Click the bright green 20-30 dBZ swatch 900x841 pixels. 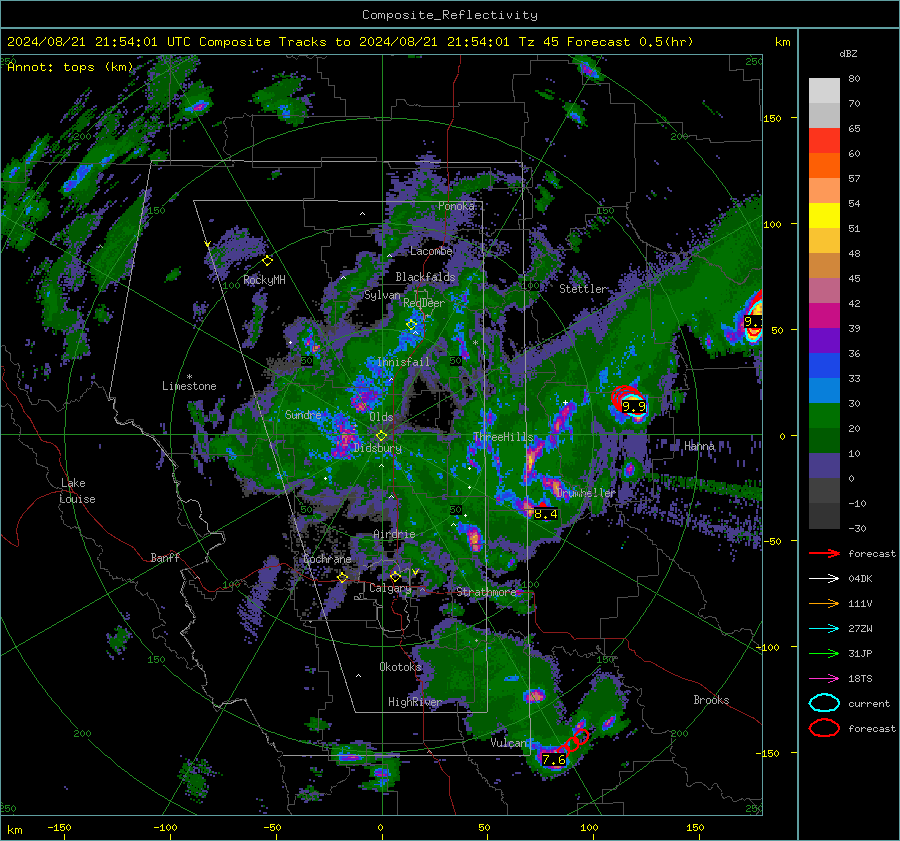[824, 416]
